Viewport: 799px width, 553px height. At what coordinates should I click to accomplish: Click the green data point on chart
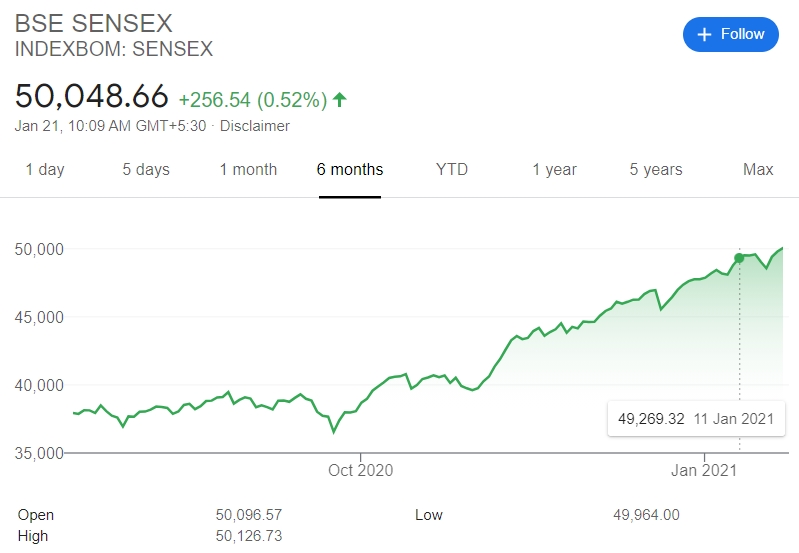[739, 258]
